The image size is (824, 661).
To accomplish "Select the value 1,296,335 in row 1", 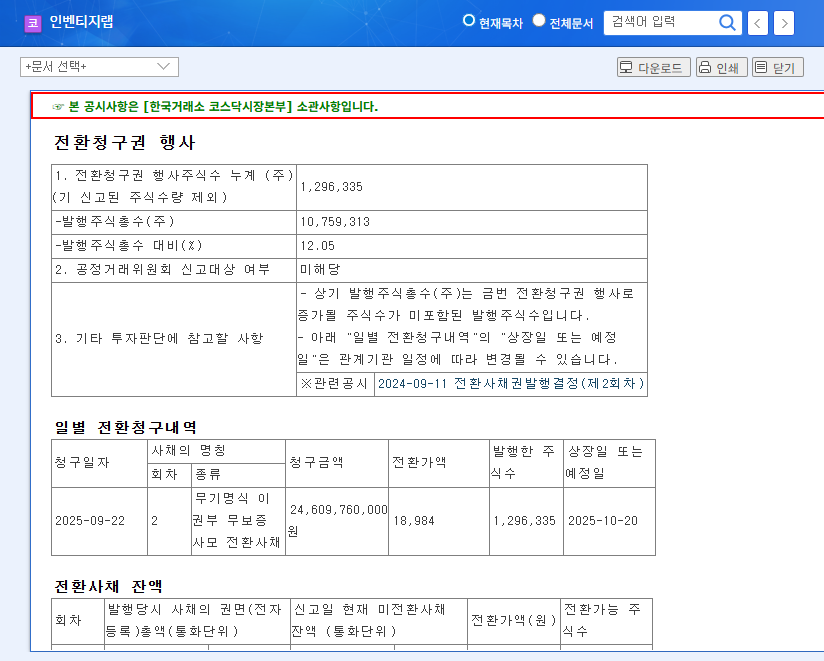I will point(332,187).
